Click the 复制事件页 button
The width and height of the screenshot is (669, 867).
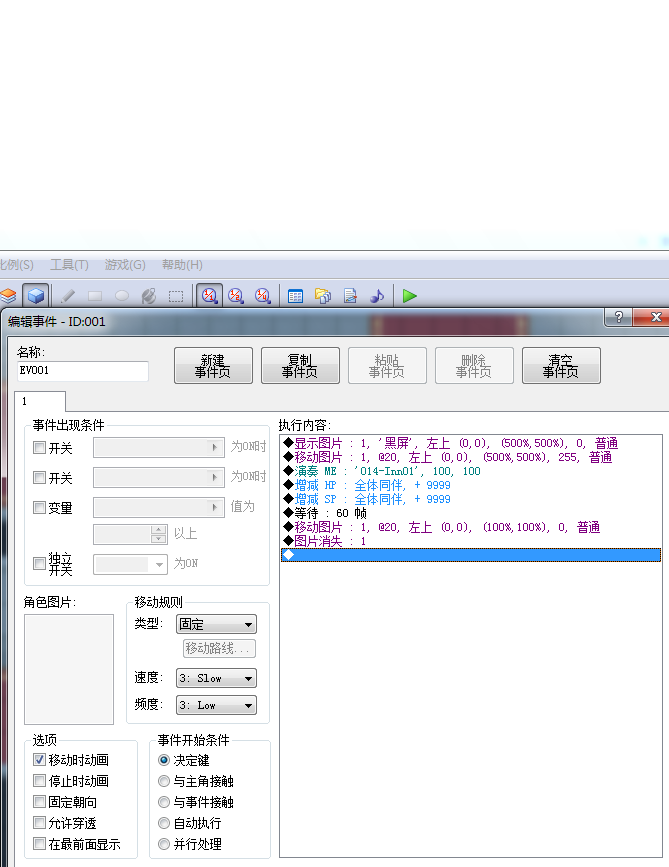click(300, 365)
